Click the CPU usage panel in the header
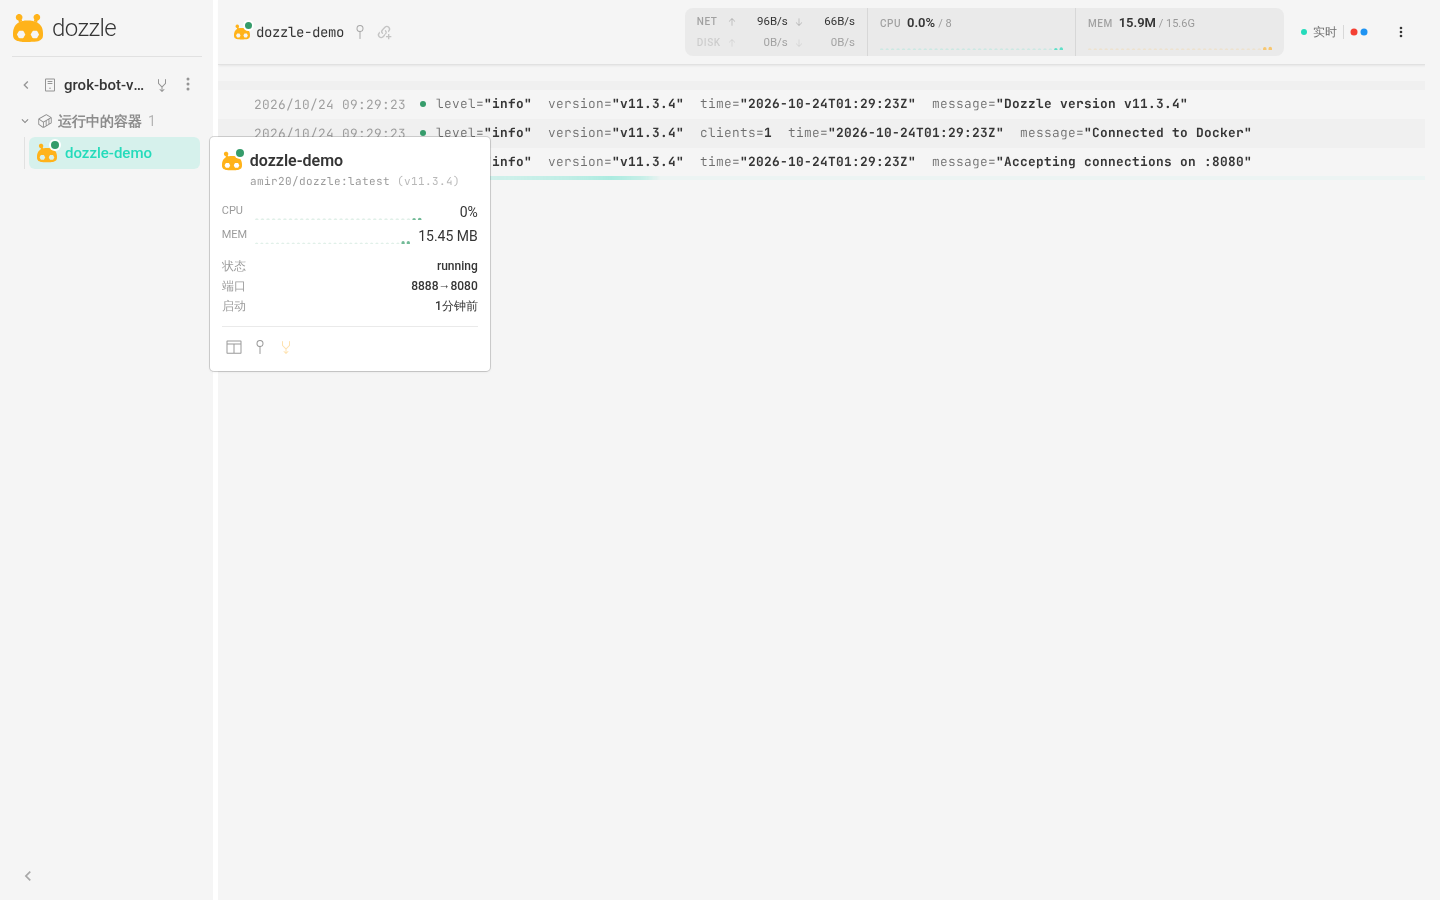 971,32
